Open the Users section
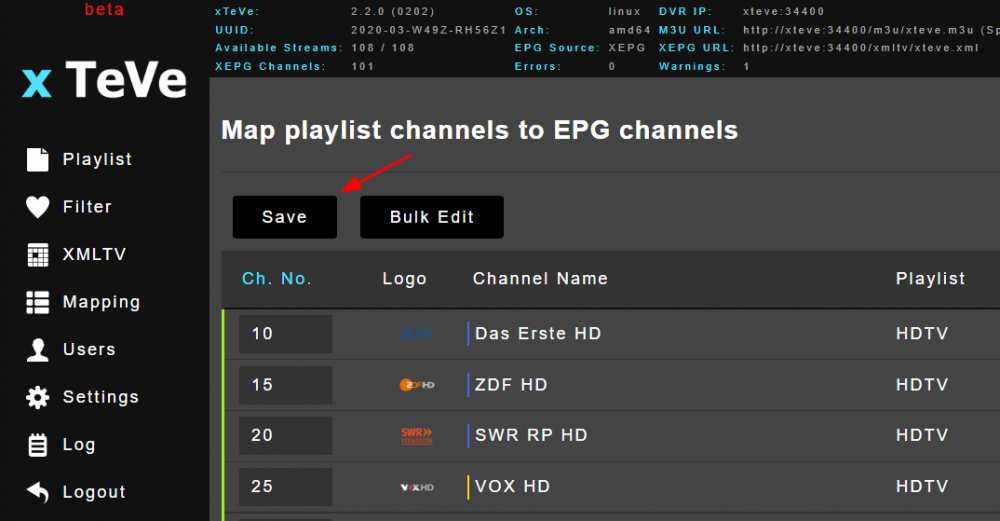The height and width of the screenshot is (521, 1000). (89, 349)
